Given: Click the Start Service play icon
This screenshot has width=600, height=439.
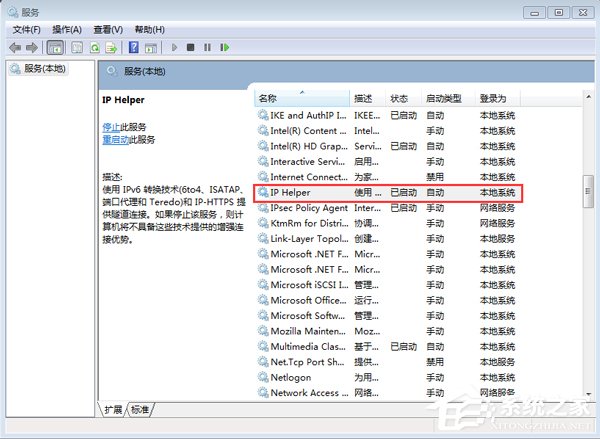Looking at the screenshot, I should (174, 47).
